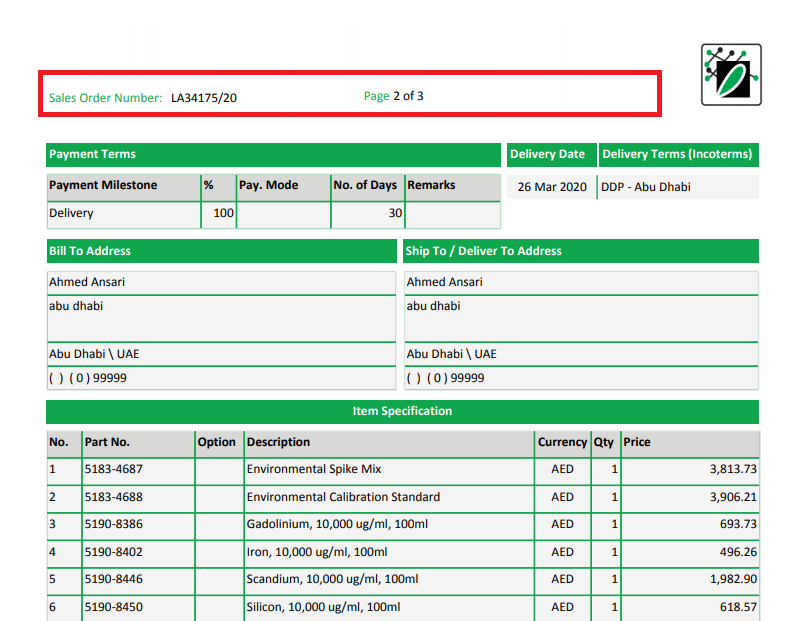Image resolution: width=803 pixels, height=621 pixels.
Task: Select the Environmental Spike Mix description
Action: 314,469
